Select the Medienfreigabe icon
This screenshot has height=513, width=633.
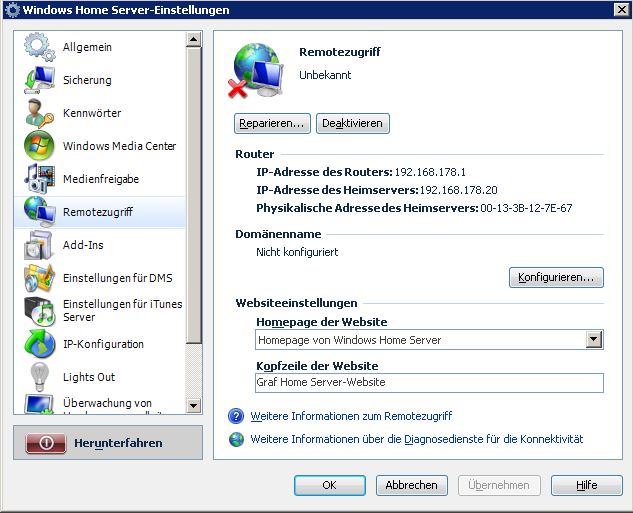(39, 179)
